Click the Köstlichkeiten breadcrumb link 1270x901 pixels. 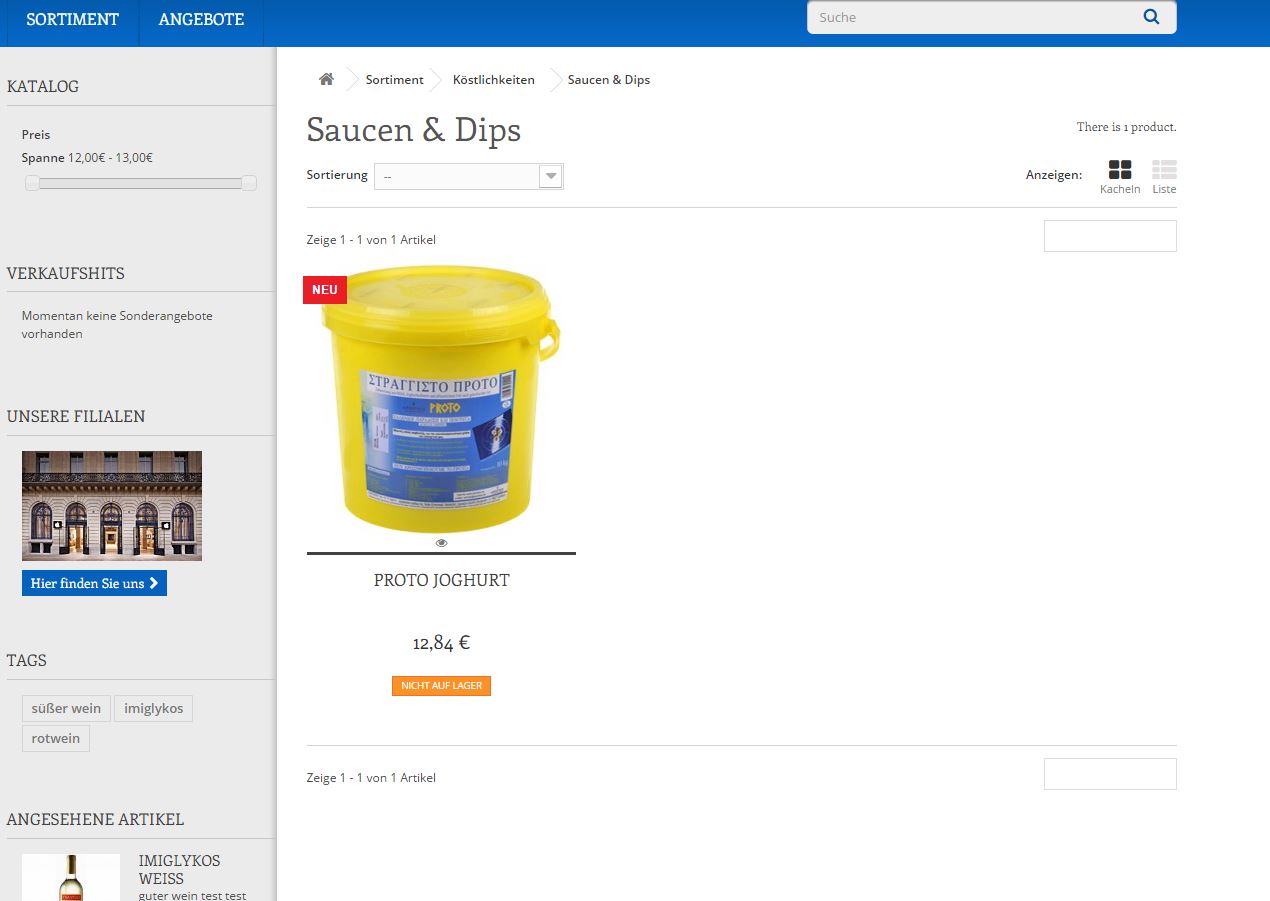coord(493,79)
